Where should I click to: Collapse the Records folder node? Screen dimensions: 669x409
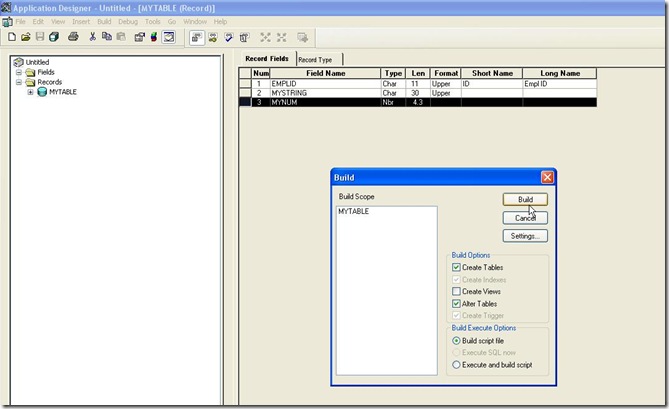tap(18, 82)
